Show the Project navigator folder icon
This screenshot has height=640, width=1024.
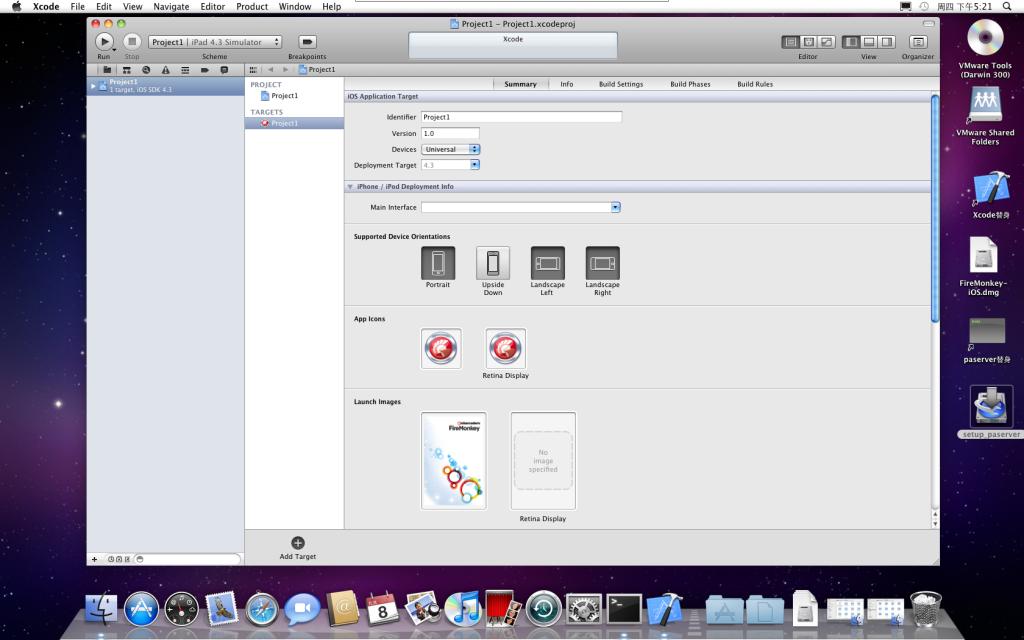[107, 70]
